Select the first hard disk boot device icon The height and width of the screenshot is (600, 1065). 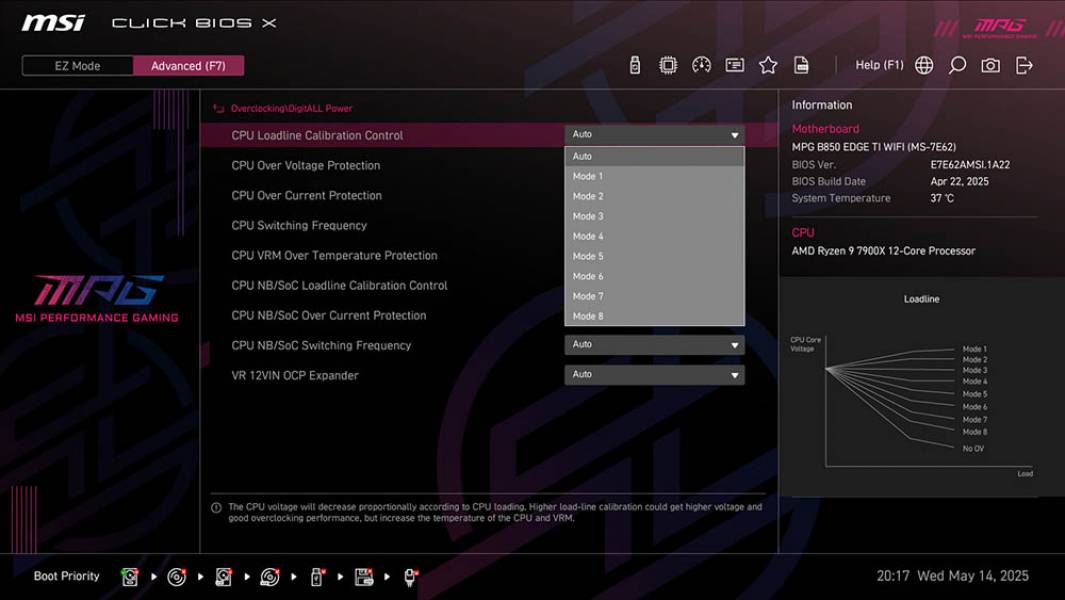tap(130, 577)
